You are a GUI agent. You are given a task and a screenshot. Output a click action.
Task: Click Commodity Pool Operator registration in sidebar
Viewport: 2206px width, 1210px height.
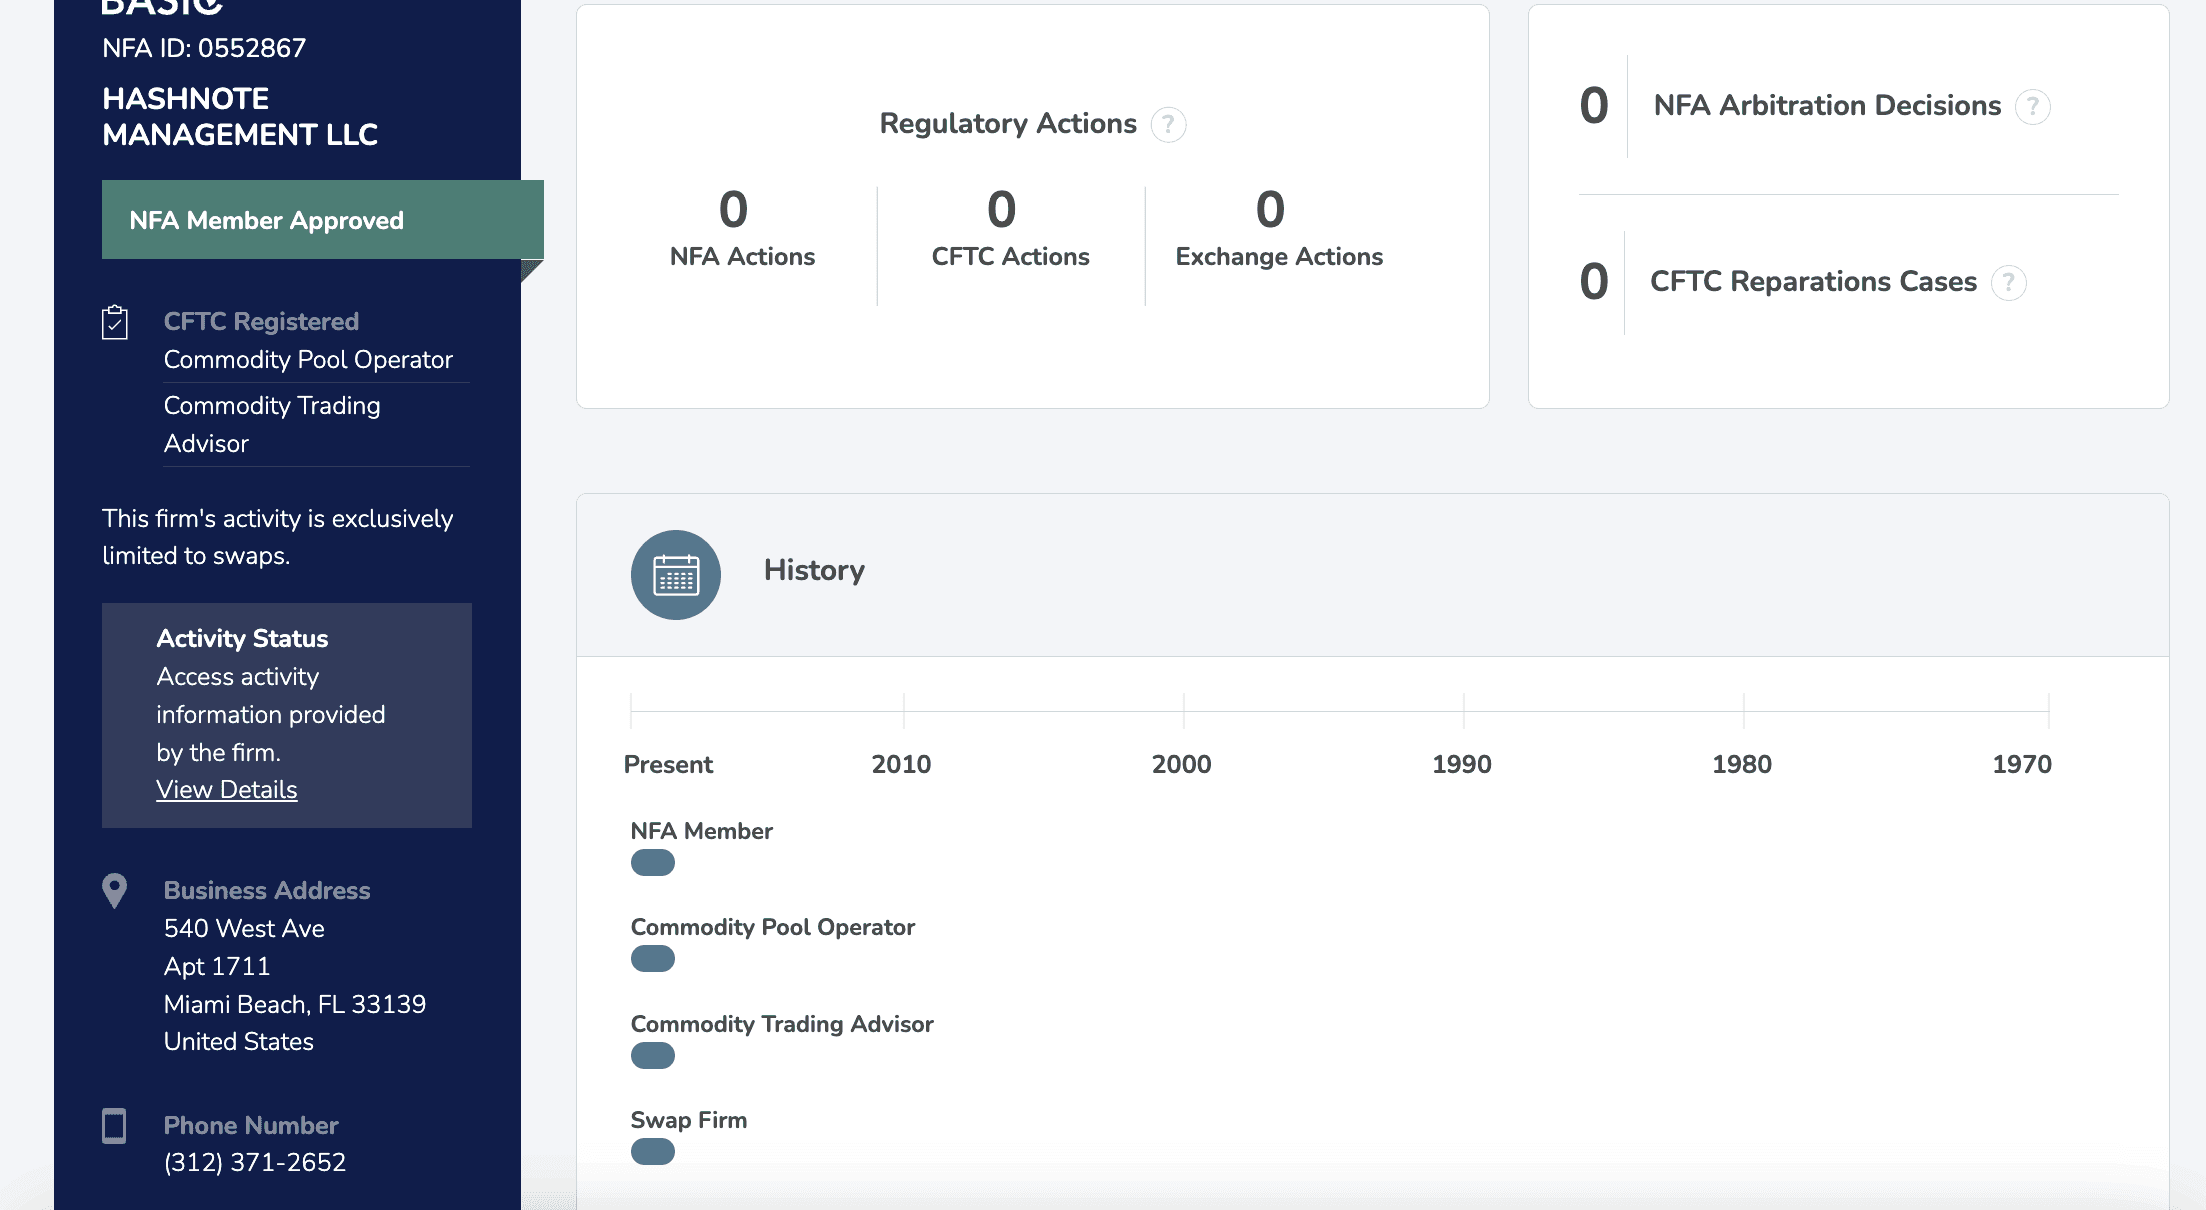click(308, 360)
